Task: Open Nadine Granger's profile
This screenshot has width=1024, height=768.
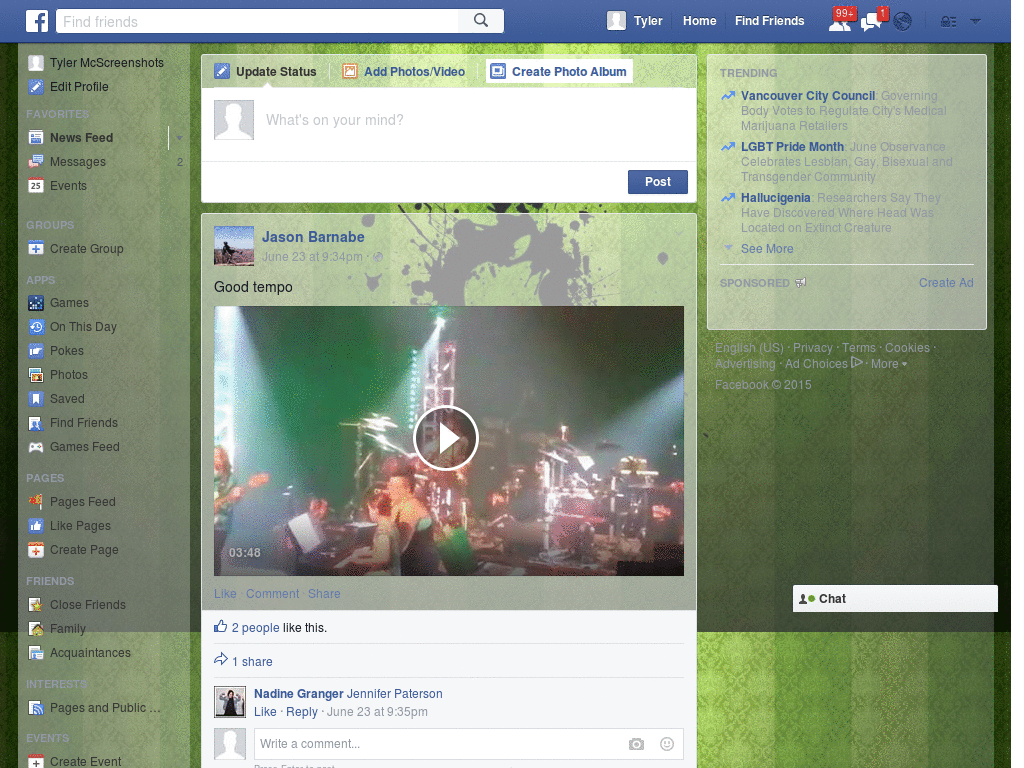Action: coord(298,694)
